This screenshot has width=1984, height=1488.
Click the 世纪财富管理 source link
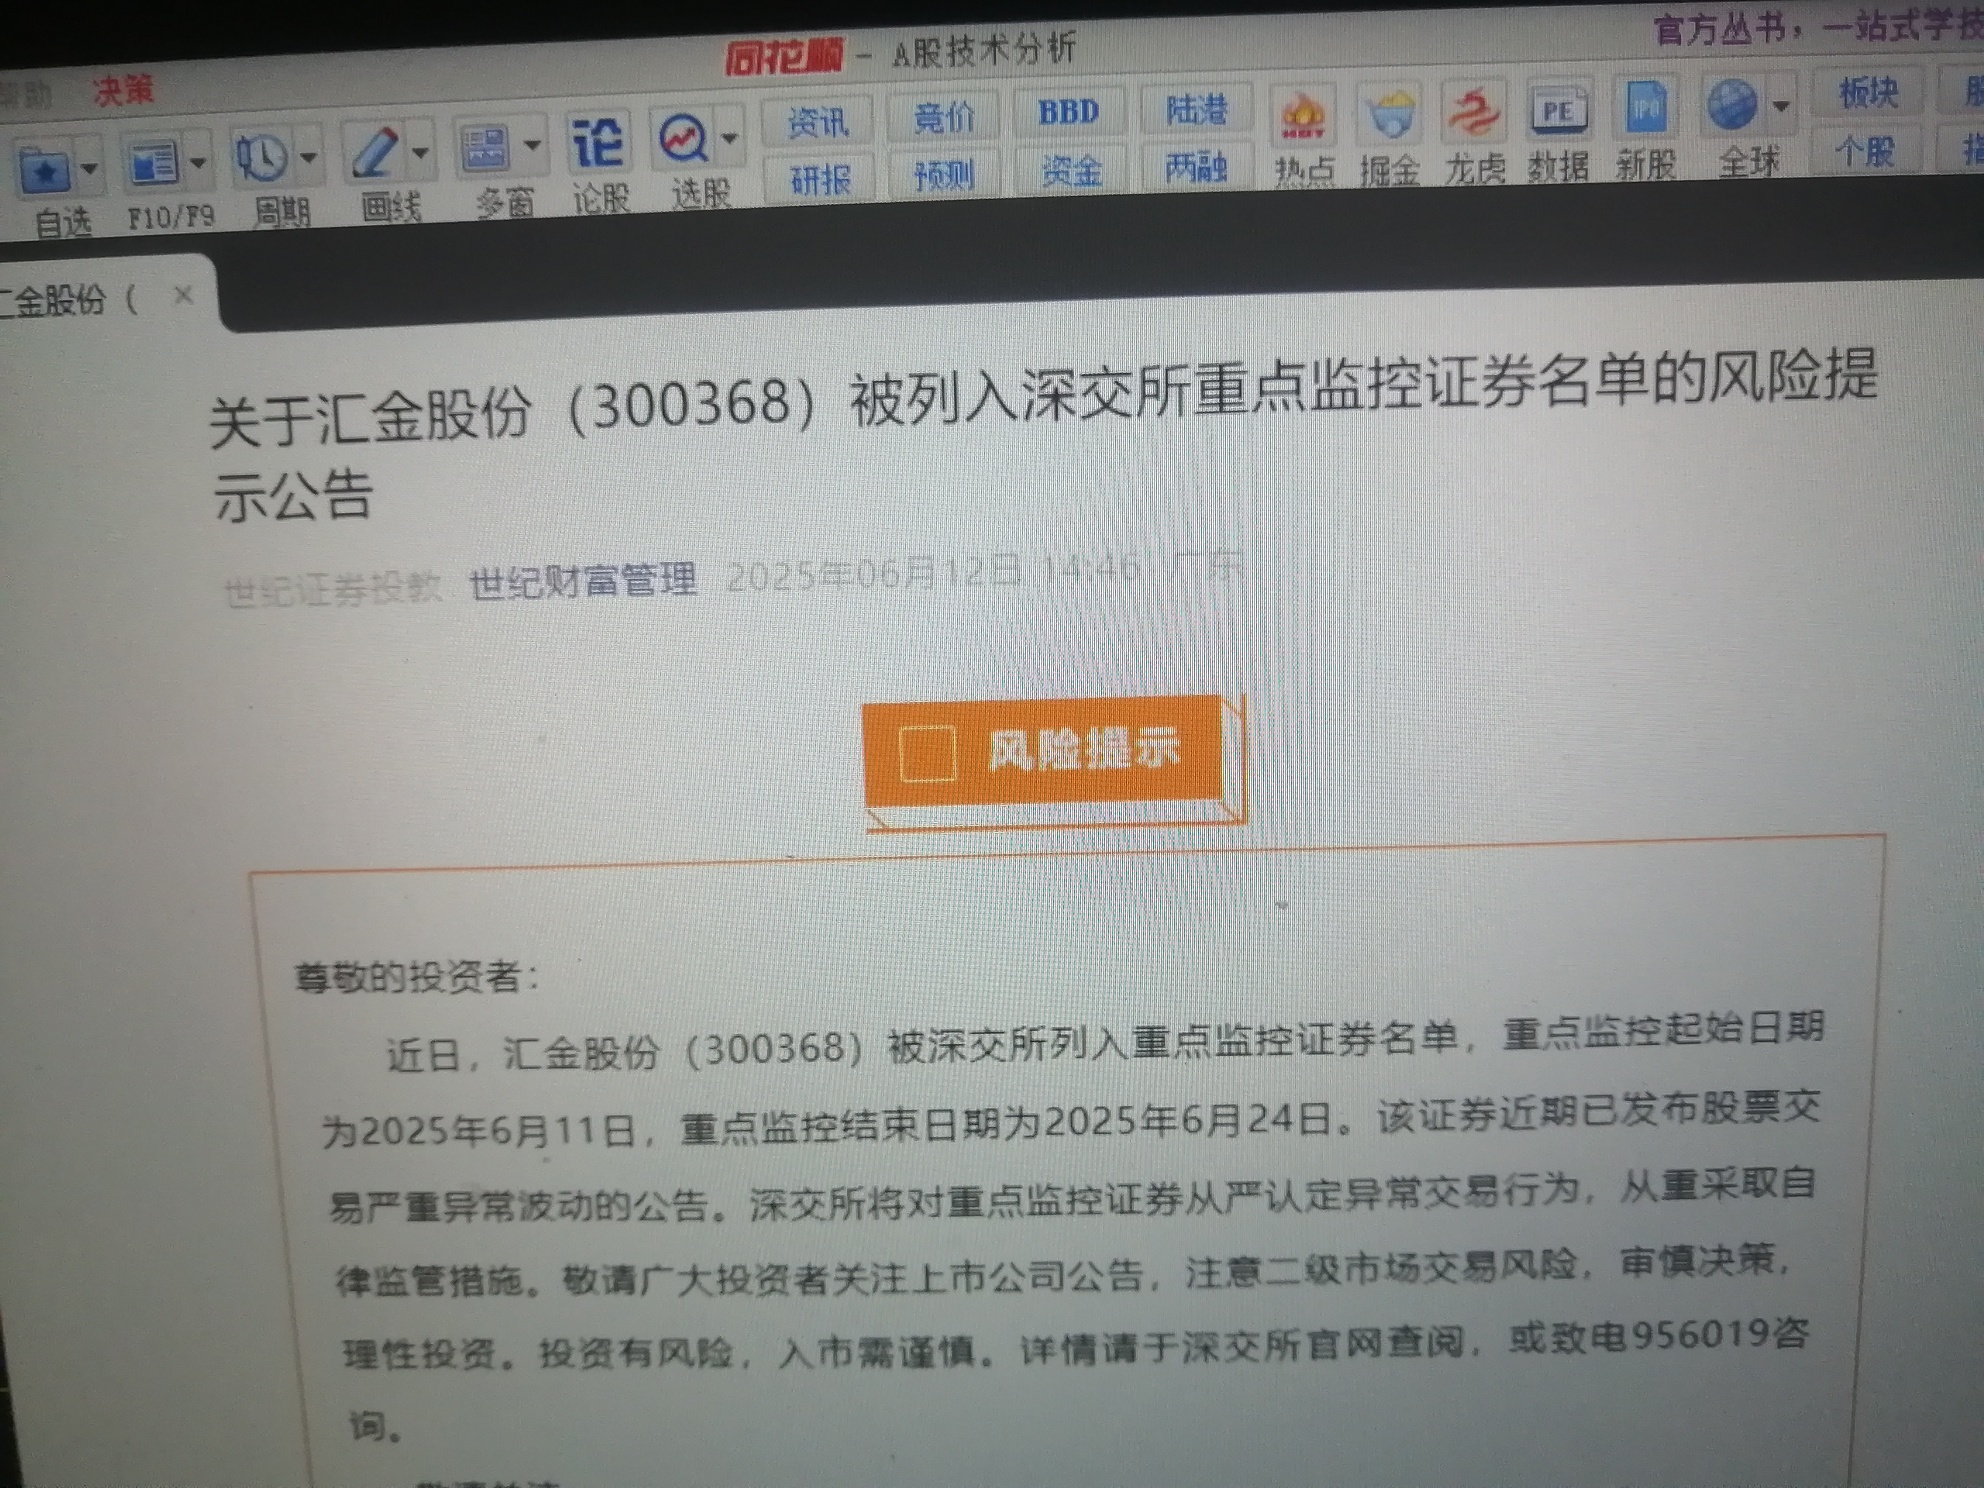(x=582, y=581)
